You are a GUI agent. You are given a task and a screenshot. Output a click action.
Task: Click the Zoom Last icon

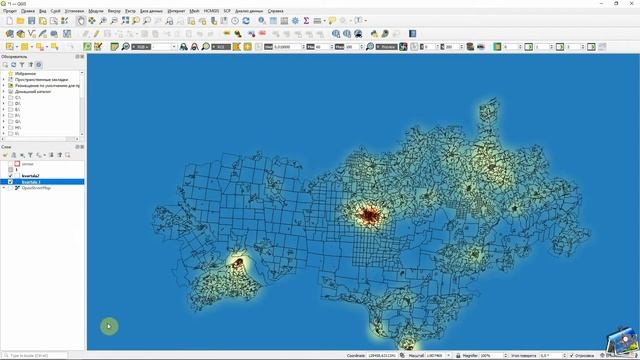pyautogui.click(x=169, y=20)
